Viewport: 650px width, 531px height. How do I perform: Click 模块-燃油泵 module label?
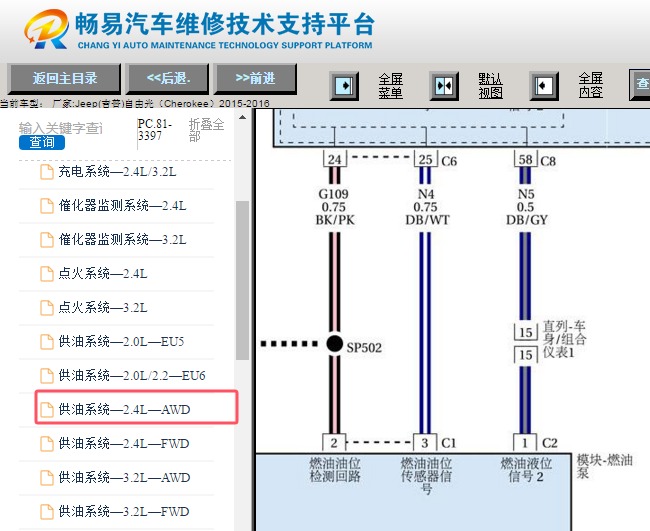click(604, 466)
